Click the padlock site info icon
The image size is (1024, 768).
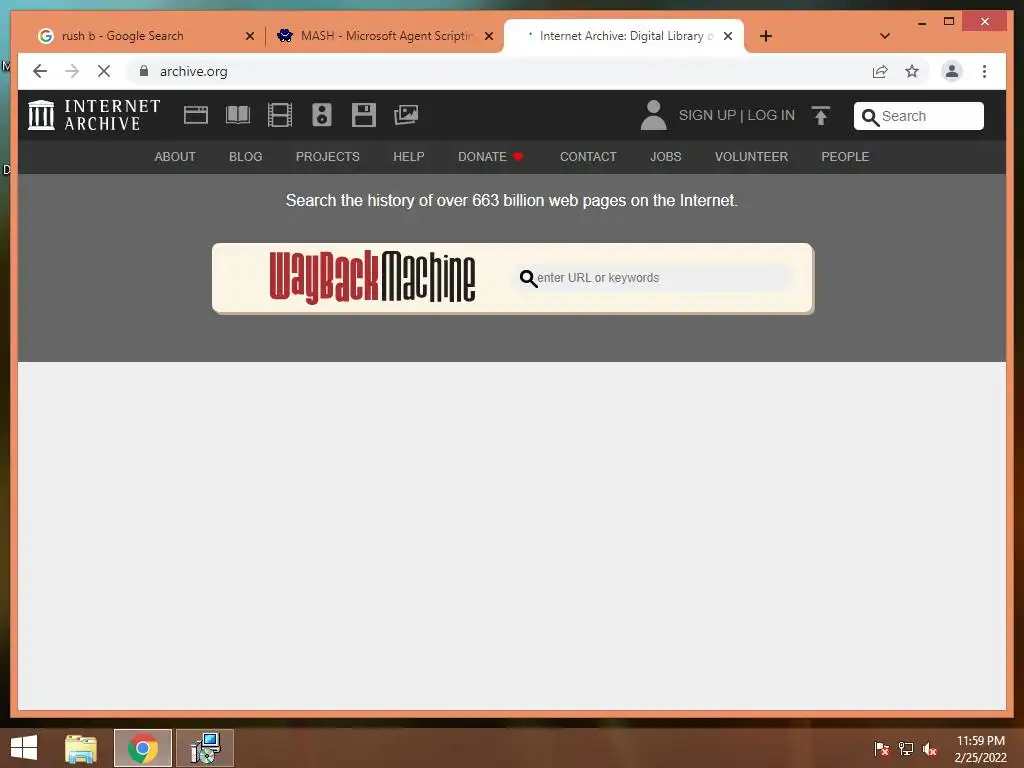[x=144, y=71]
